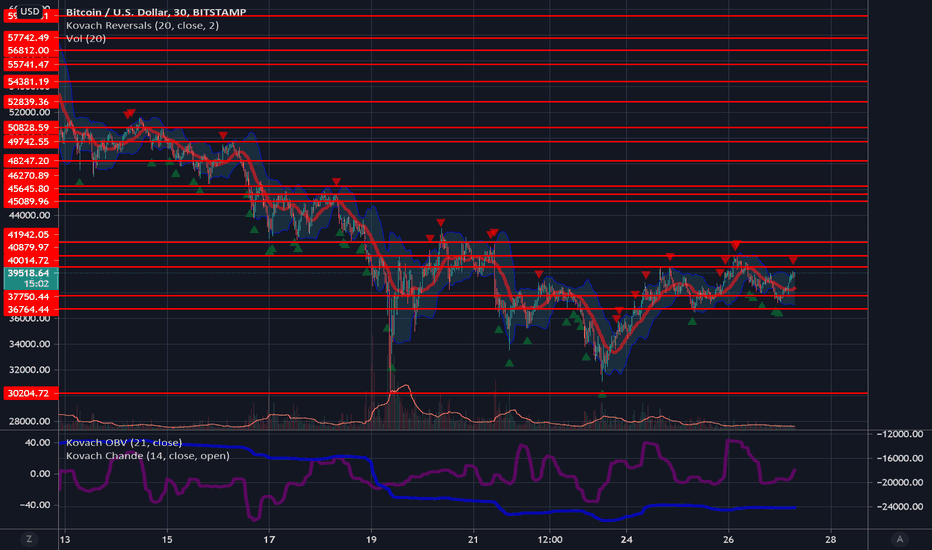Click date 28 on the time axis

[830, 540]
